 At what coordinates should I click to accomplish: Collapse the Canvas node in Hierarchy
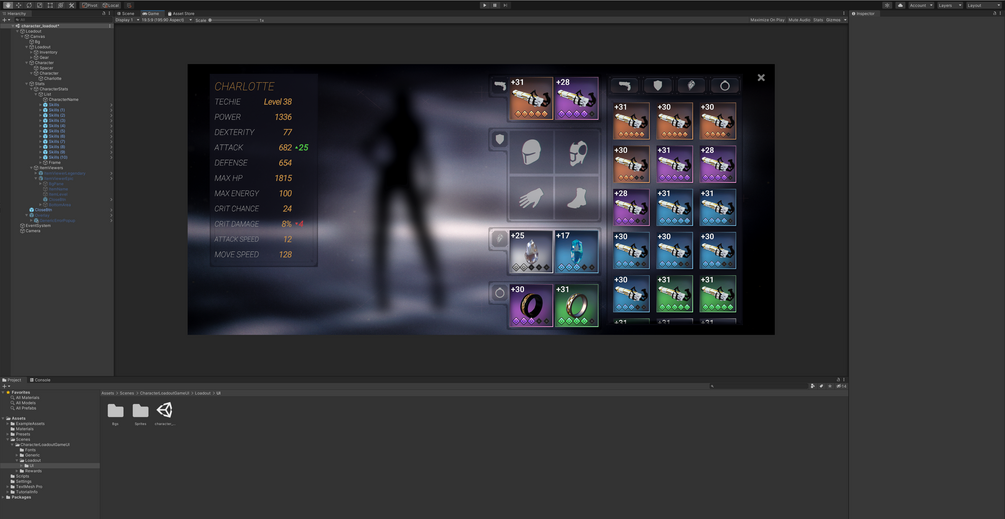[22, 37]
